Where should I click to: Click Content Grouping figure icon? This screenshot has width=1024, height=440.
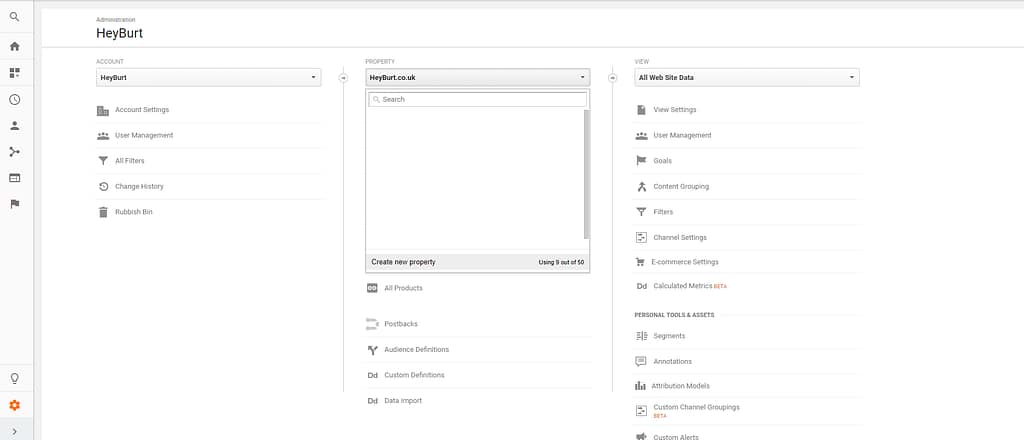tap(641, 187)
